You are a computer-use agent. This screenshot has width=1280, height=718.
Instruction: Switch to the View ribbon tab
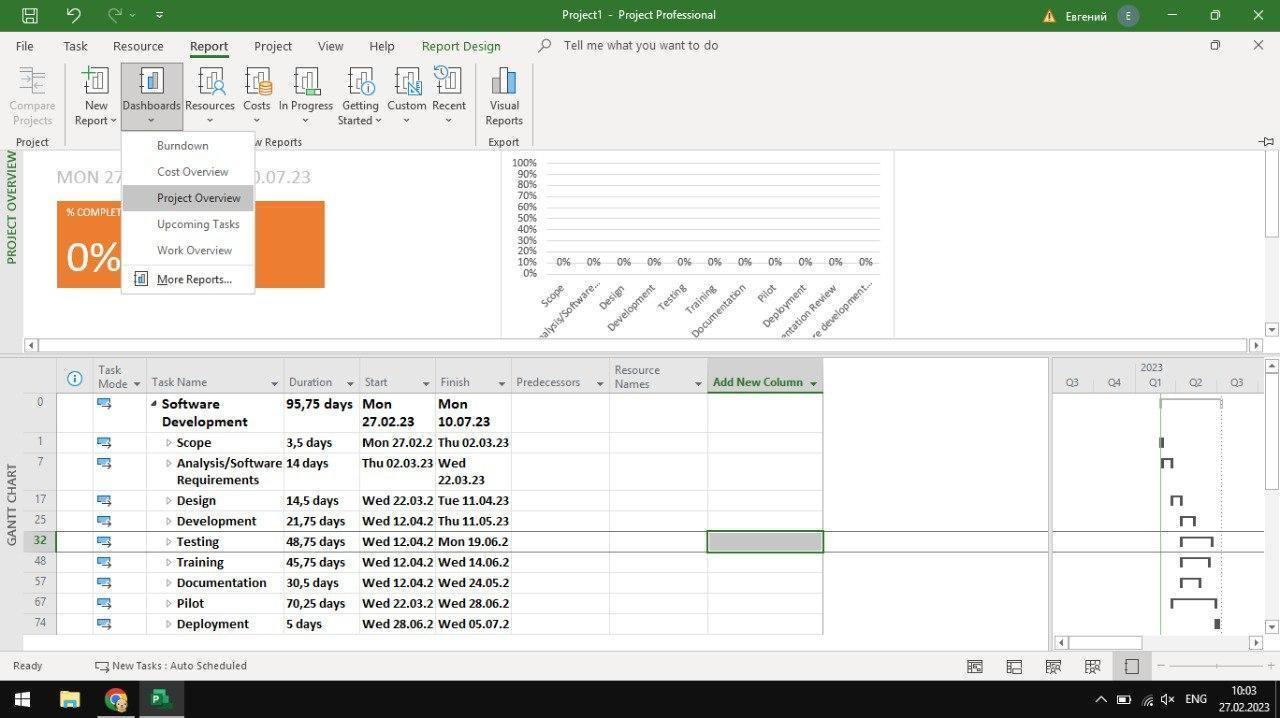[x=330, y=46]
